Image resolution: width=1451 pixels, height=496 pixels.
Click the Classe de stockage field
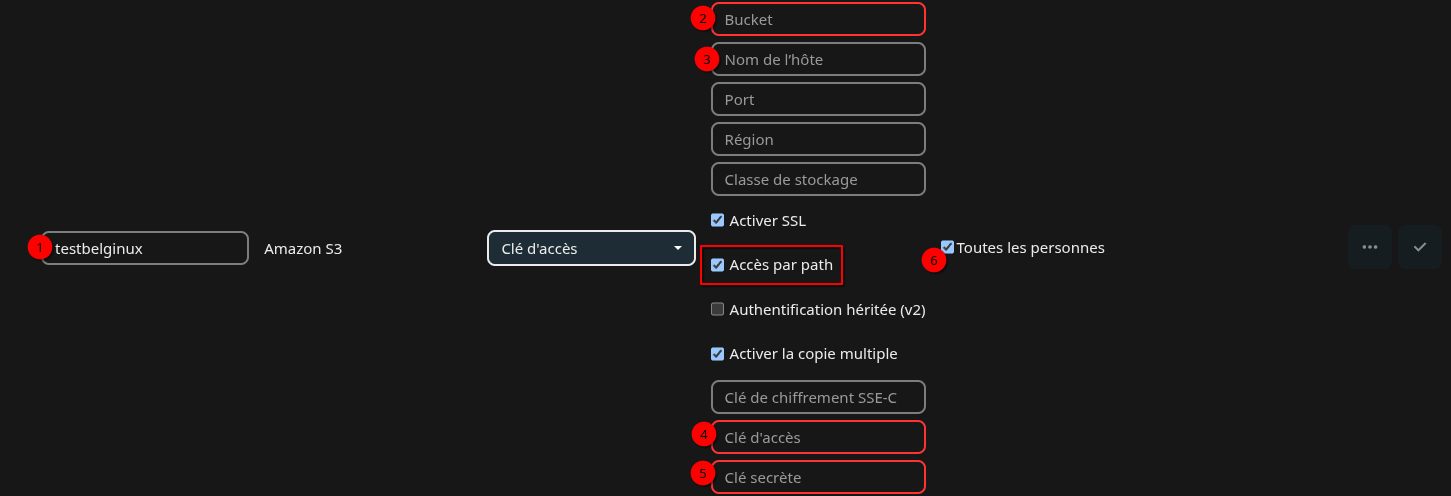(818, 179)
